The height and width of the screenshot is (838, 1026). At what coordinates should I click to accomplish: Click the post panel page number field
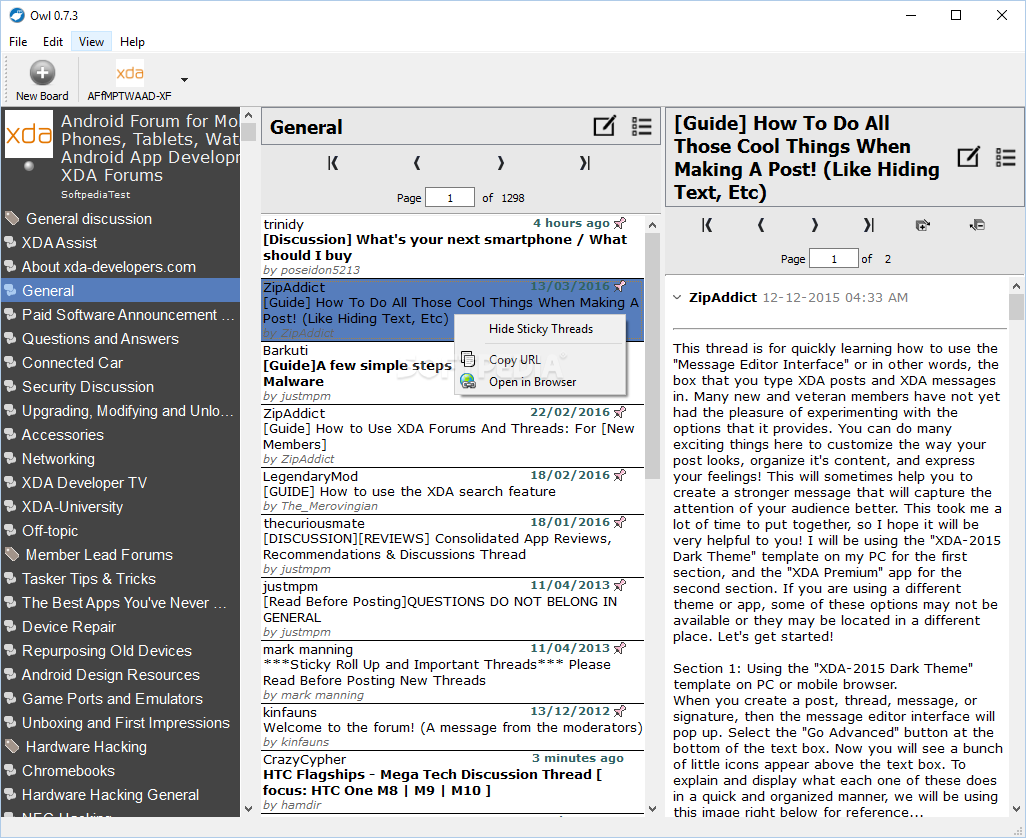point(834,258)
